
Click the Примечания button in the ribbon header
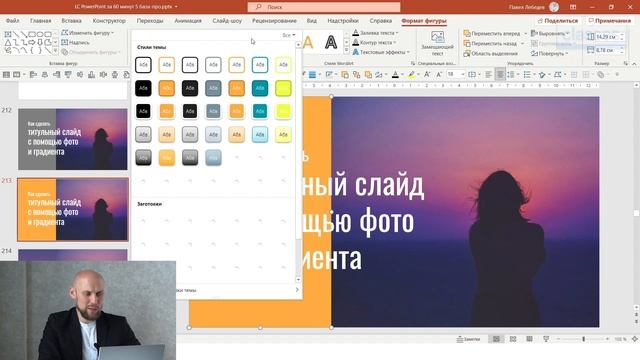tap(610, 20)
